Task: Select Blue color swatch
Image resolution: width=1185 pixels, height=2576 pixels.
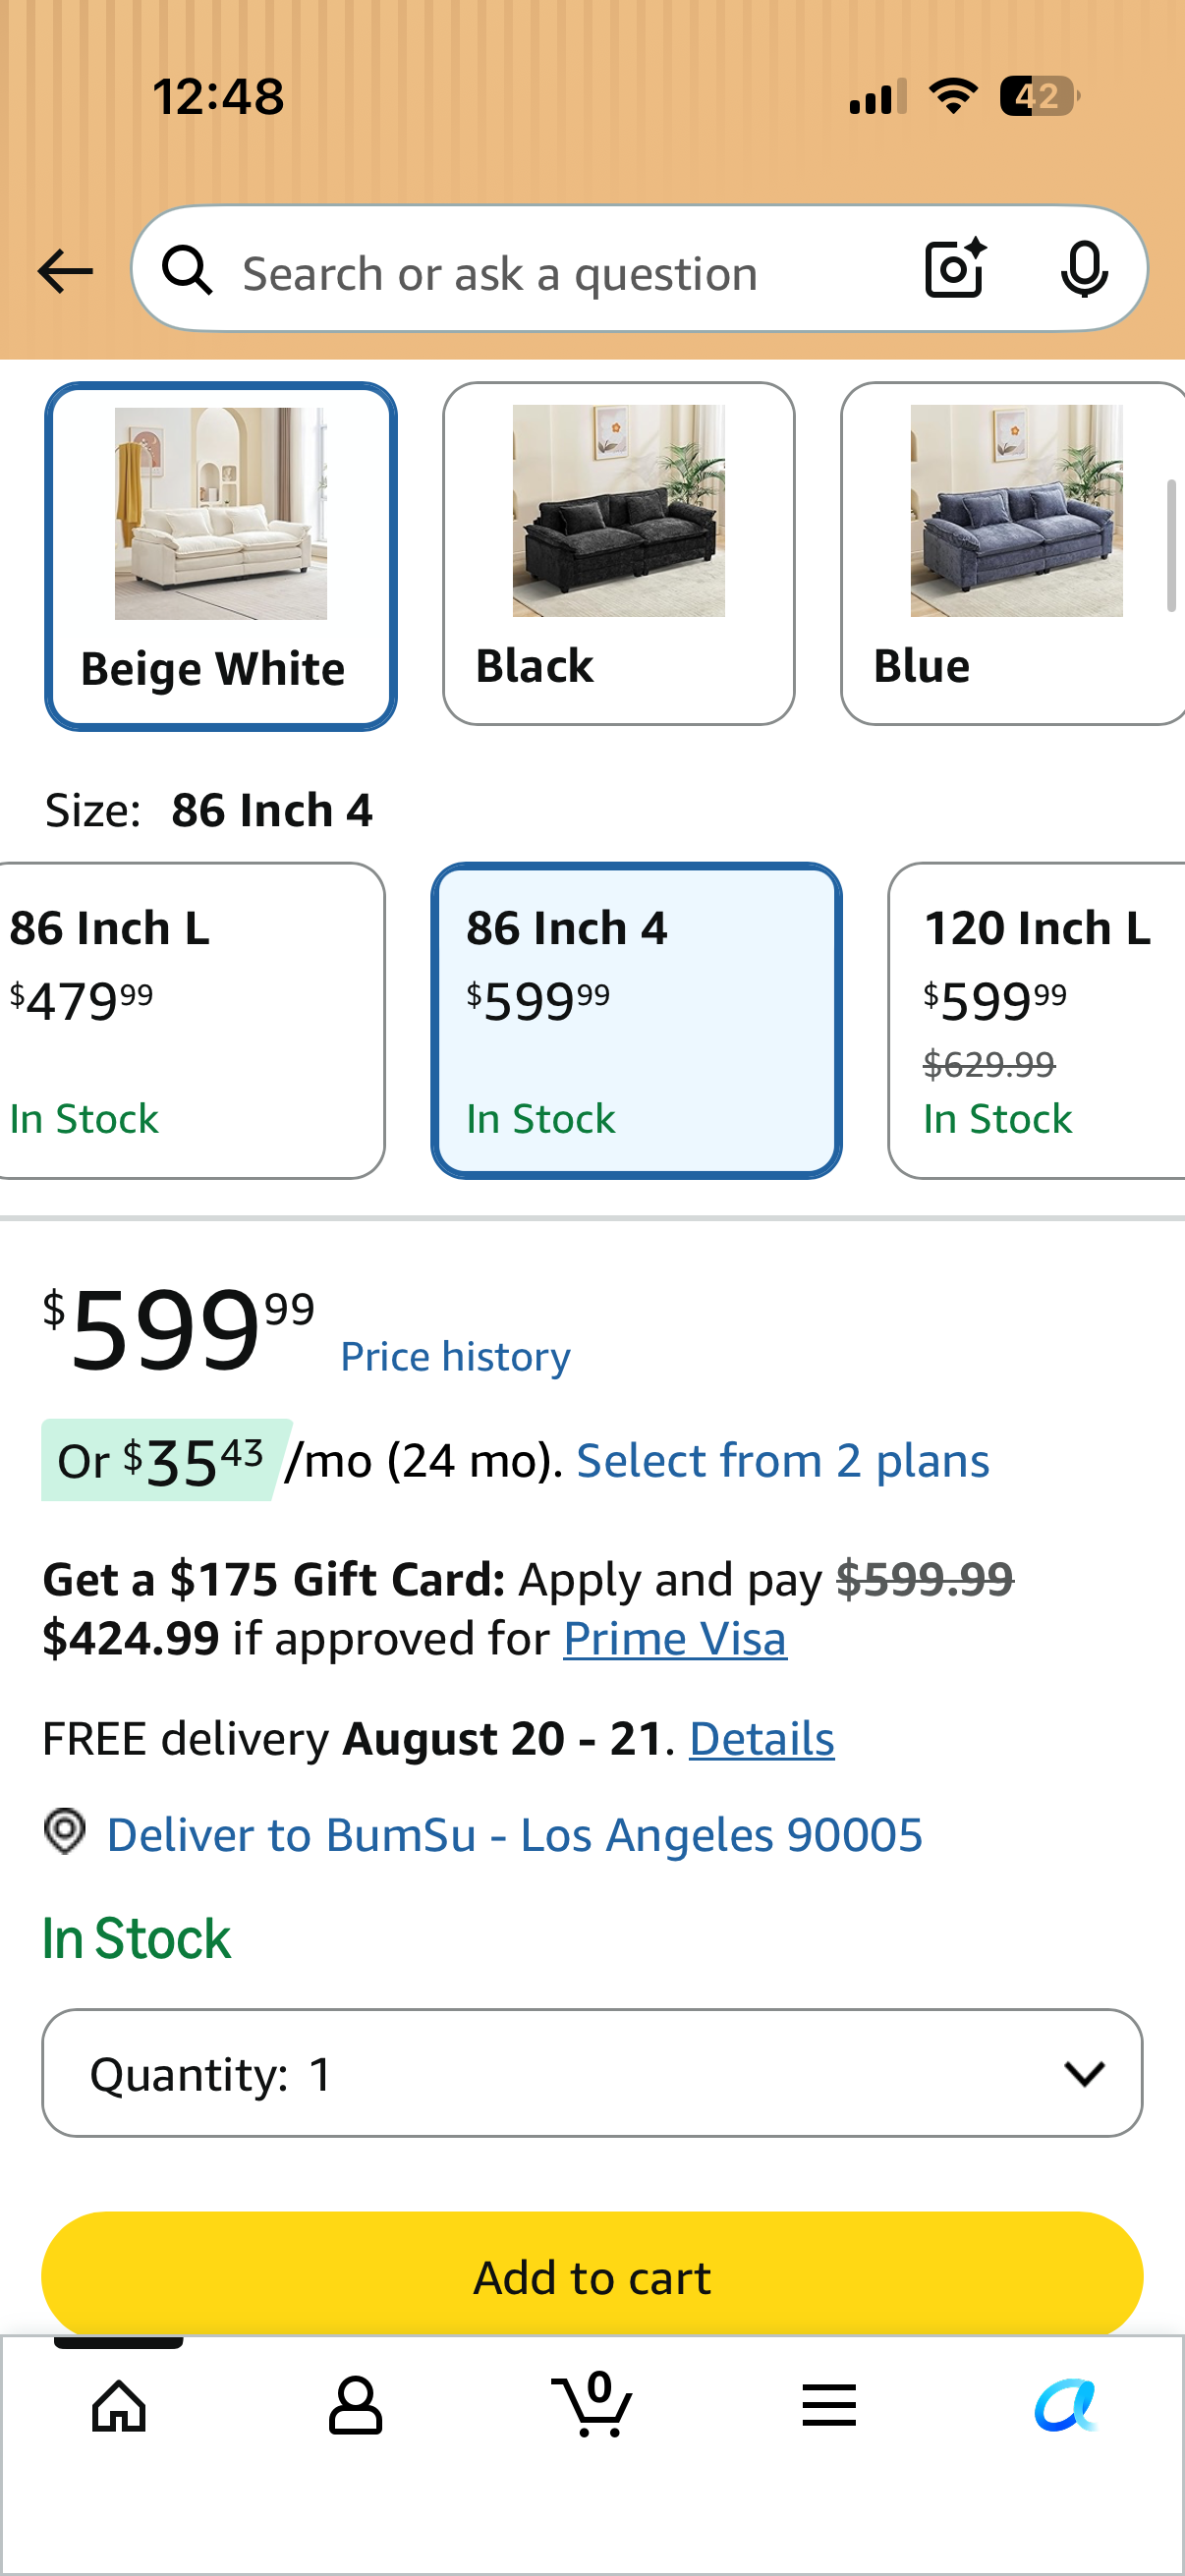Action: 1014,553
